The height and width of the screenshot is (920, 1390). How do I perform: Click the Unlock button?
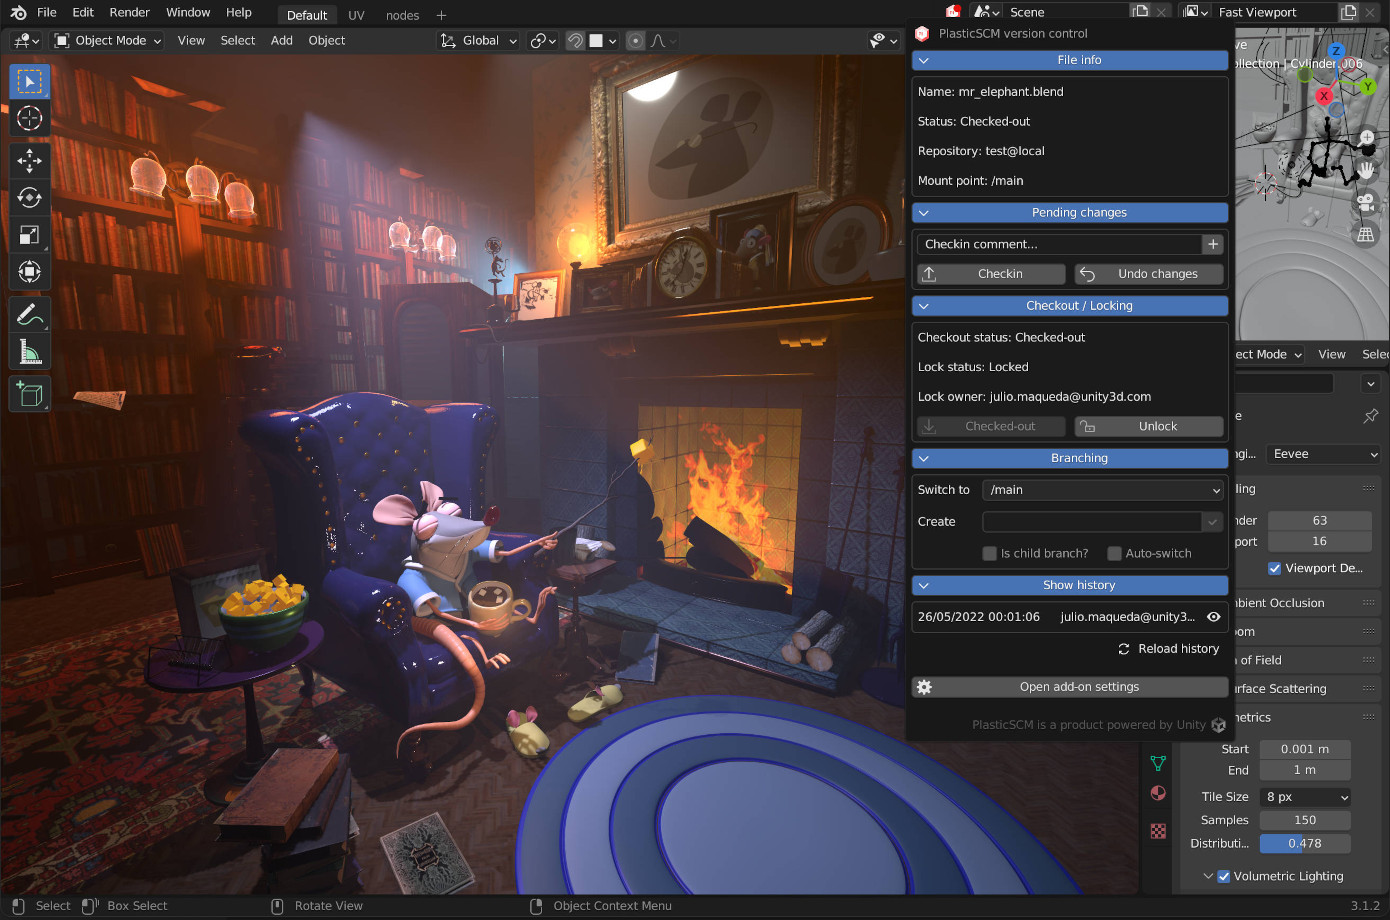1149,426
